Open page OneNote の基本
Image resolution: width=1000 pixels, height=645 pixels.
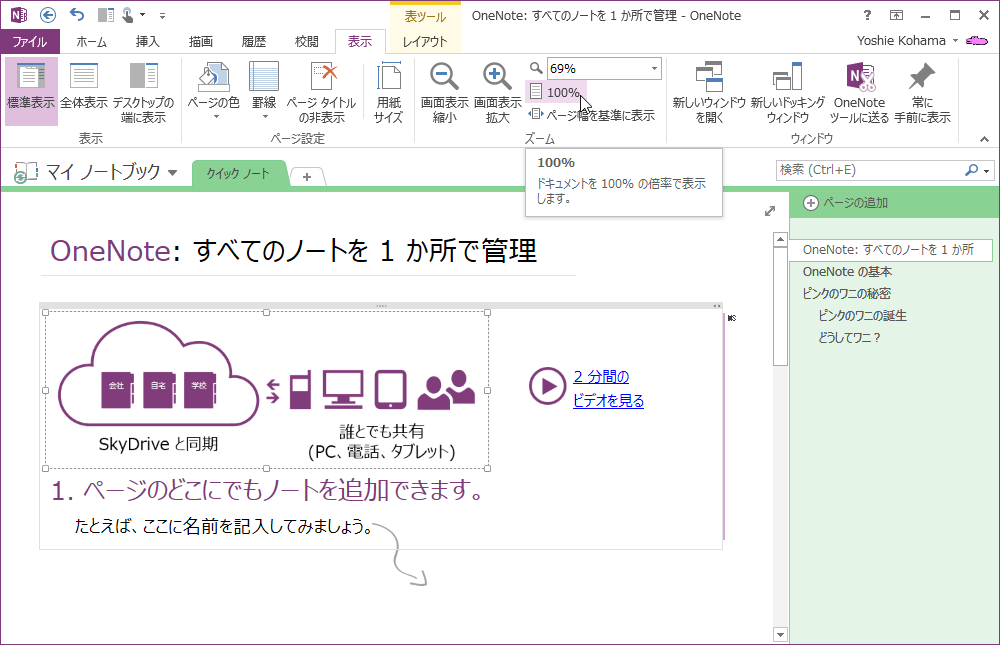point(847,272)
